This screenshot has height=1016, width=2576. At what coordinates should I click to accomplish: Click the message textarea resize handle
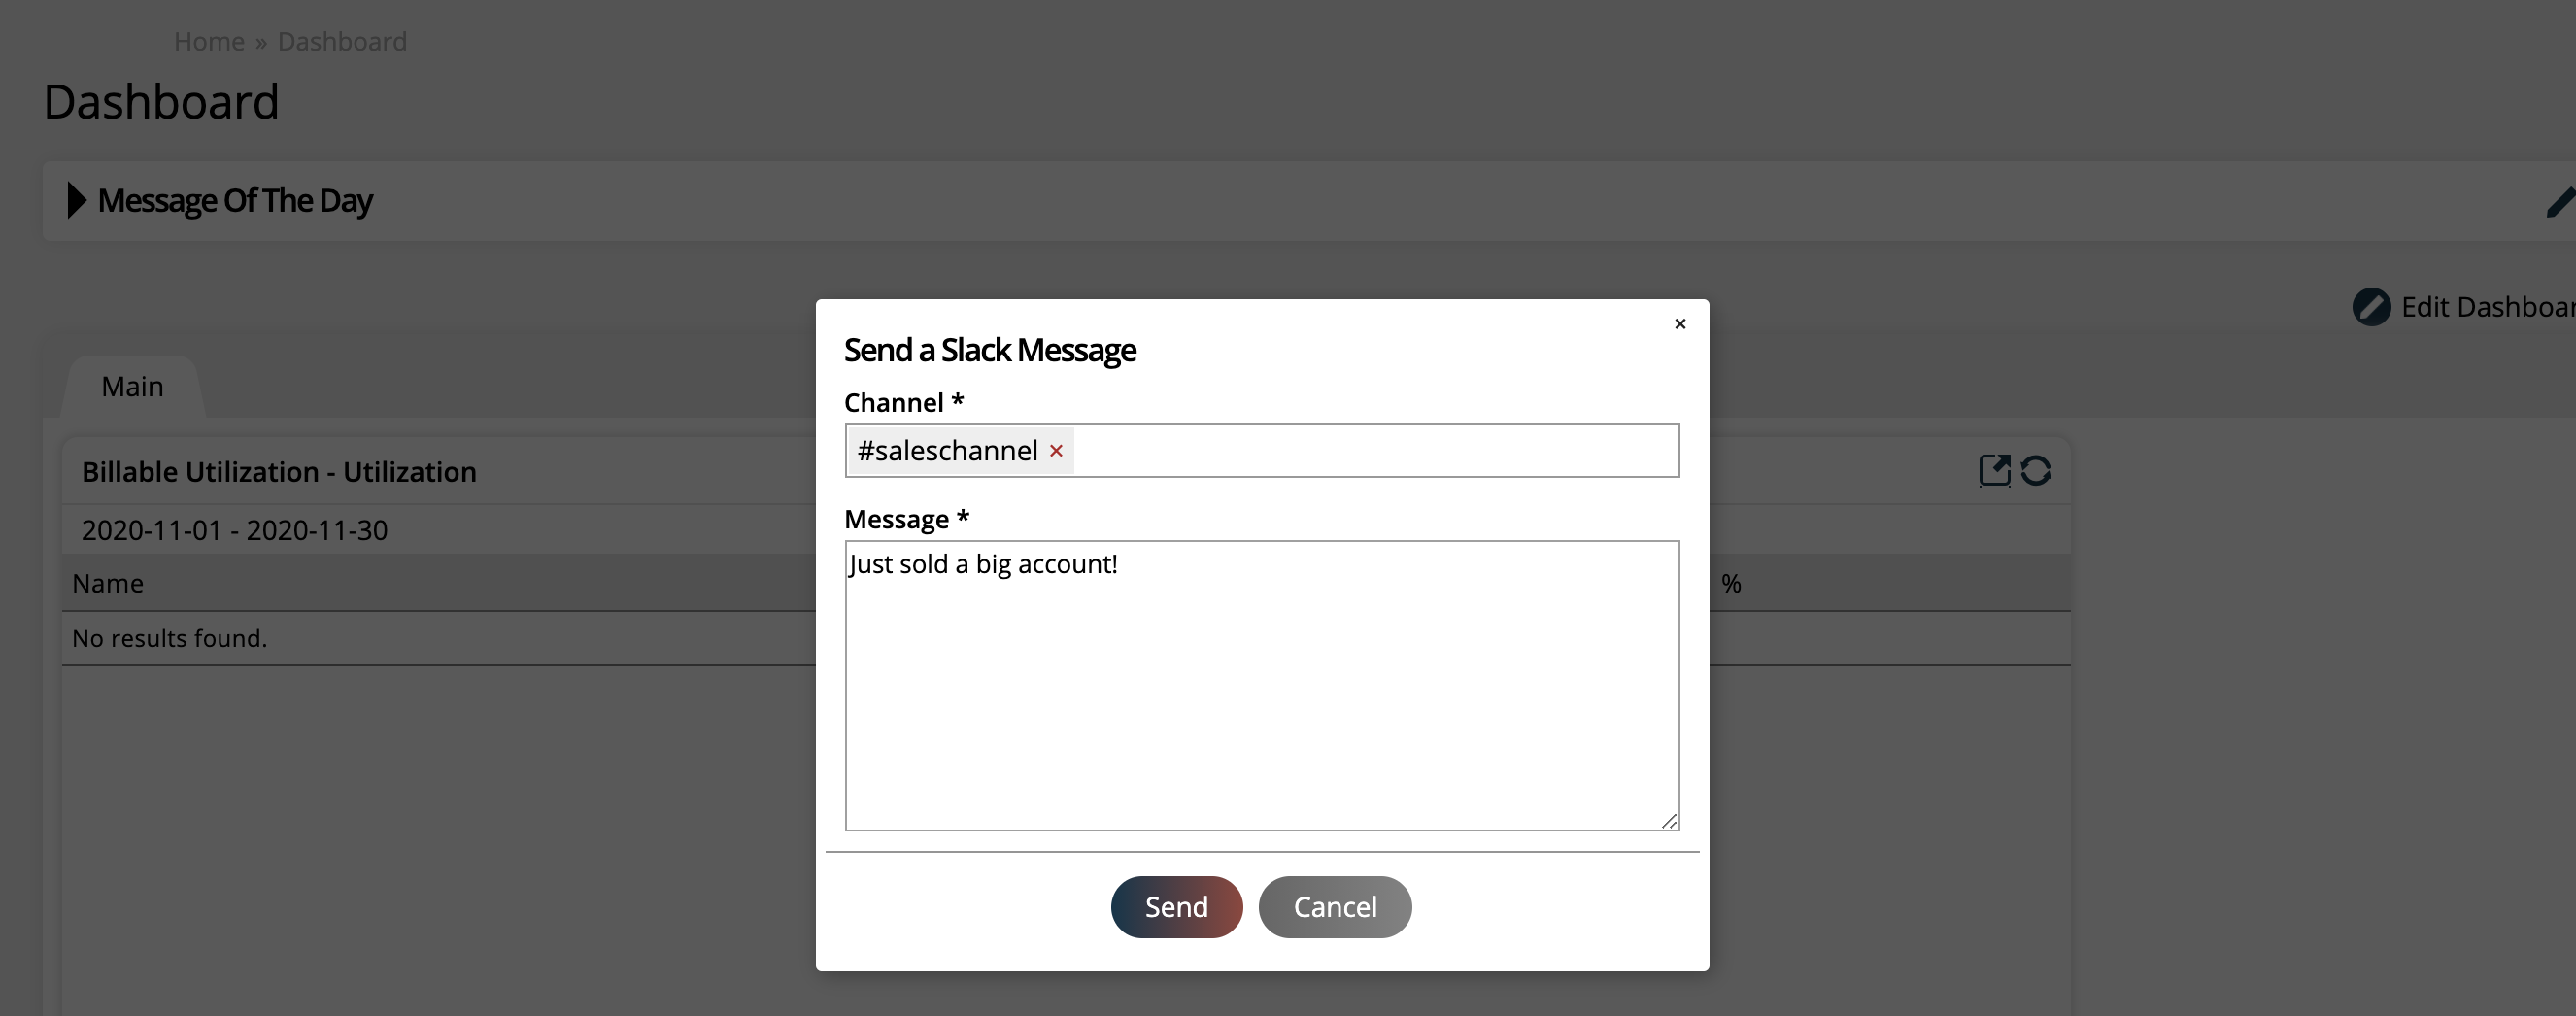[x=1668, y=822]
